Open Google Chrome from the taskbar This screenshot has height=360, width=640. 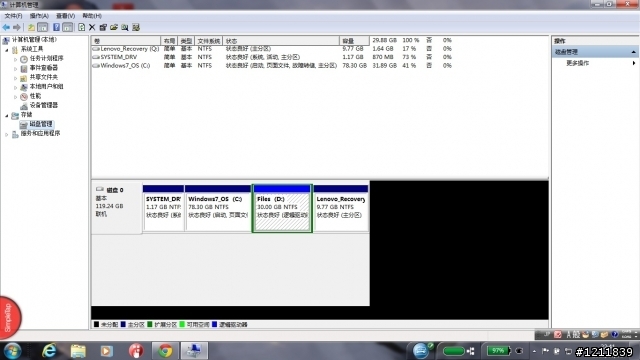pyautogui.click(x=165, y=351)
